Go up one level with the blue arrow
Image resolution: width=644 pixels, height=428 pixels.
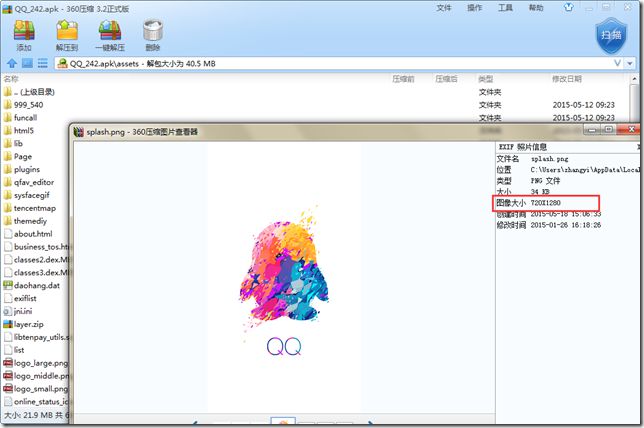[x=12, y=63]
